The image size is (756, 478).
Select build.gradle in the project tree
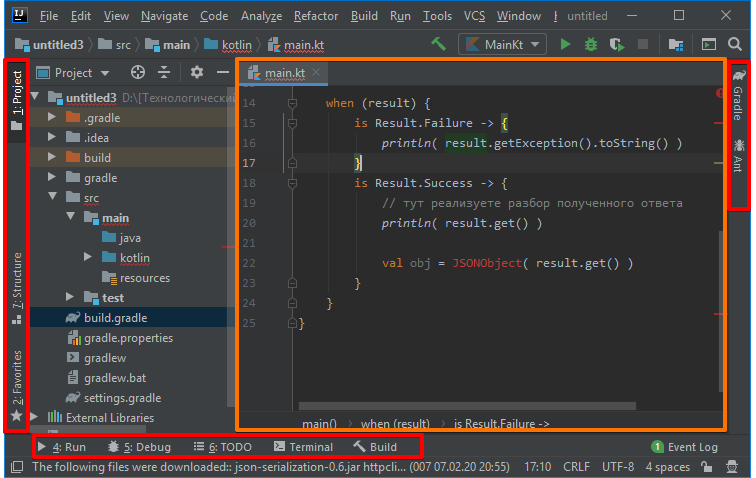(x=115, y=317)
